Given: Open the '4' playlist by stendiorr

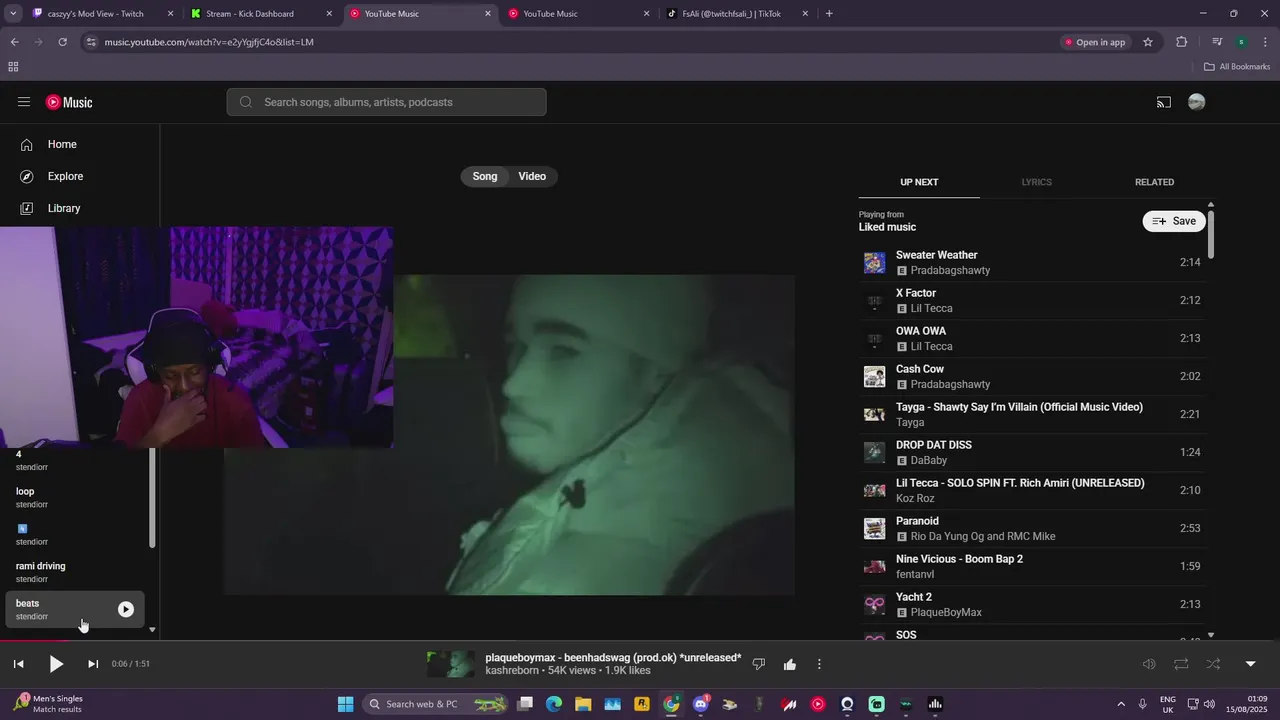Looking at the screenshot, I should tap(76, 460).
